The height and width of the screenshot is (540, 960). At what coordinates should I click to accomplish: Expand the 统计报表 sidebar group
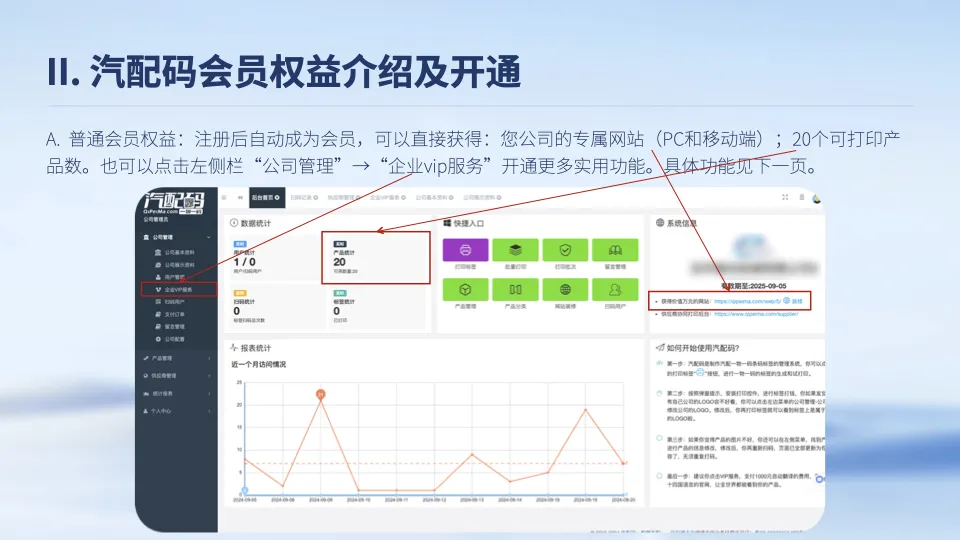pyautogui.click(x=176, y=394)
